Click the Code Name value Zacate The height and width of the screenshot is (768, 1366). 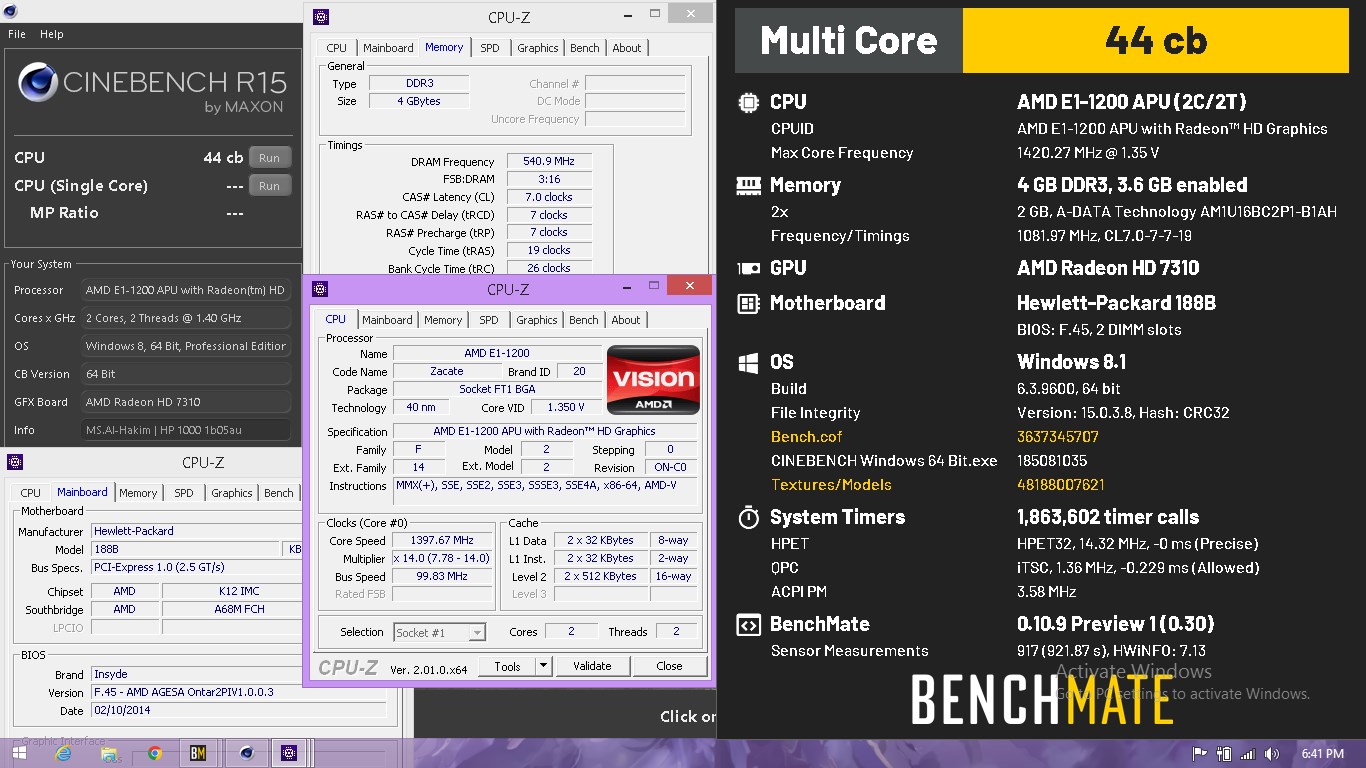pos(447,371)
